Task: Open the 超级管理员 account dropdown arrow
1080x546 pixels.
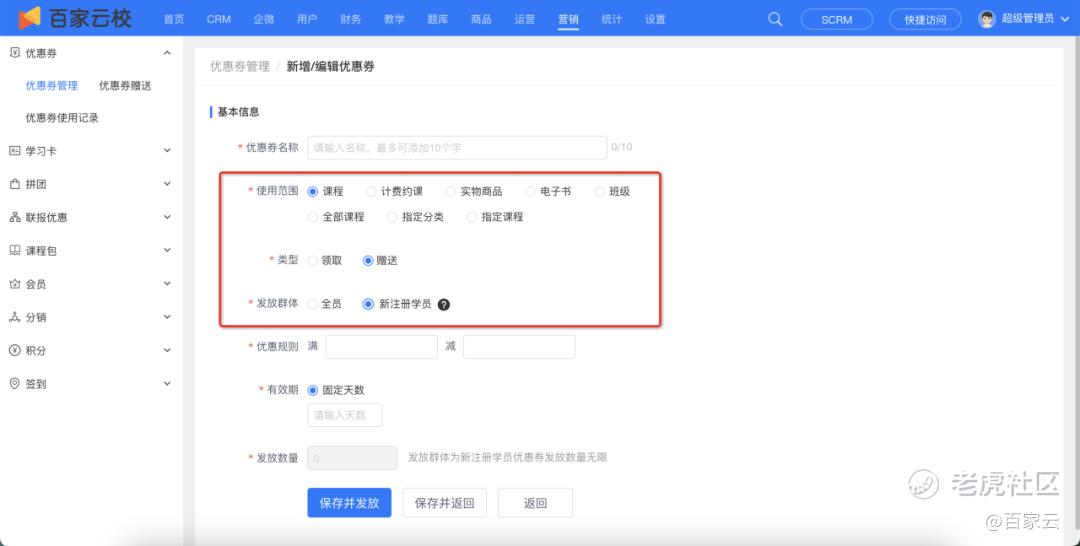Action: pyautogui.click(x=1066, y=19)
